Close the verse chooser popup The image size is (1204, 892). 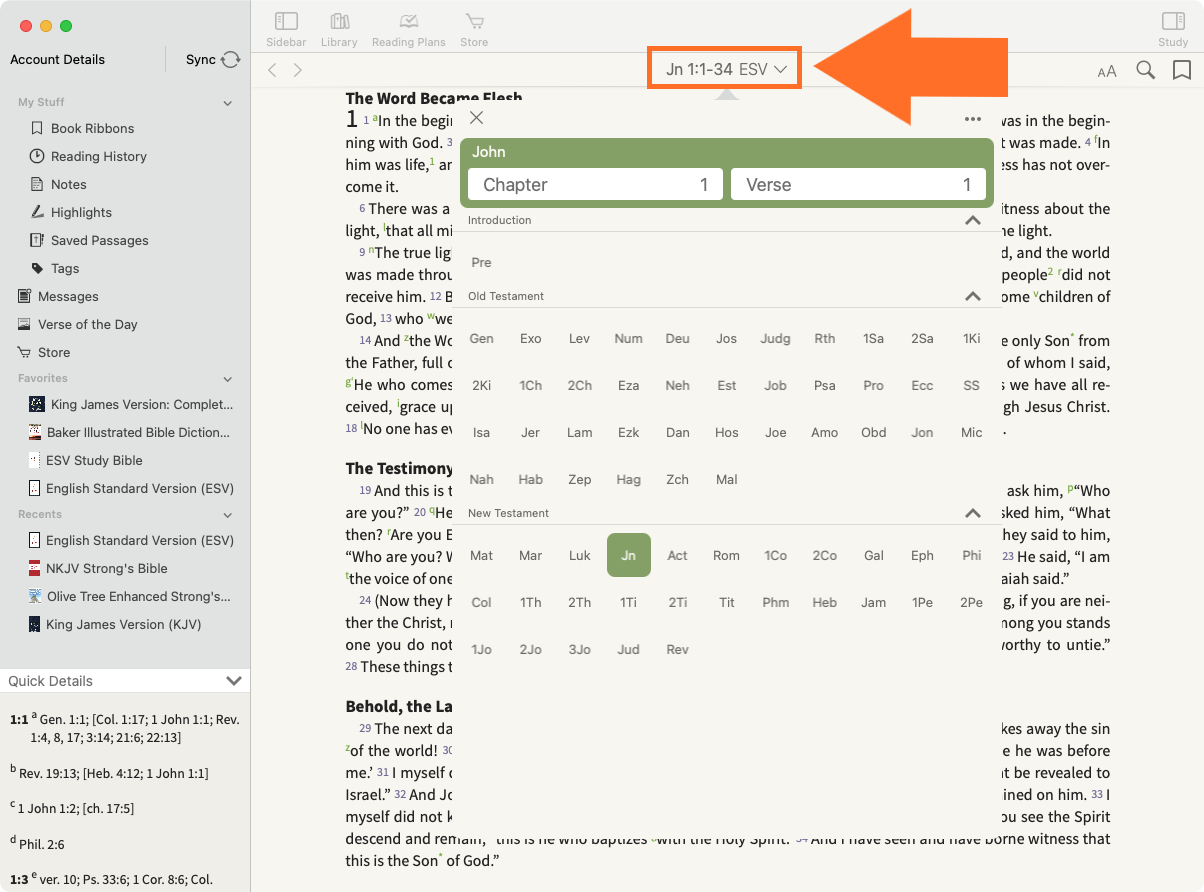(477, 118)
